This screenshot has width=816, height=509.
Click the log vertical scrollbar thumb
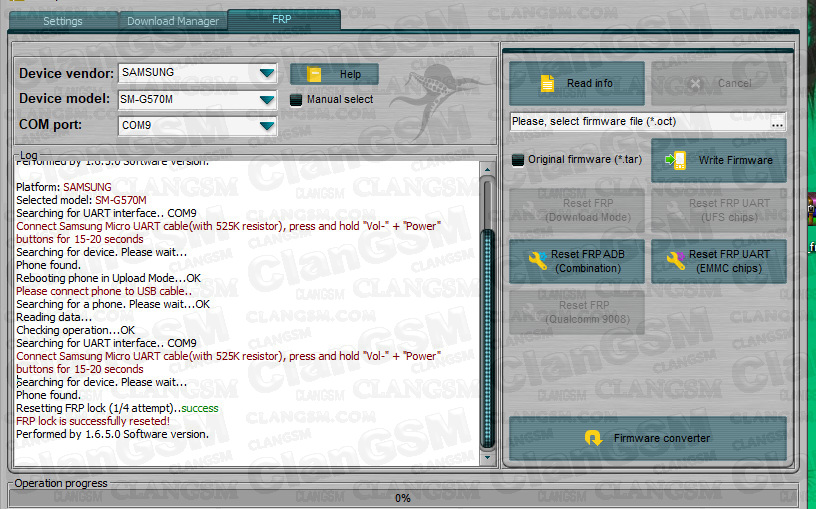point(488,338)
